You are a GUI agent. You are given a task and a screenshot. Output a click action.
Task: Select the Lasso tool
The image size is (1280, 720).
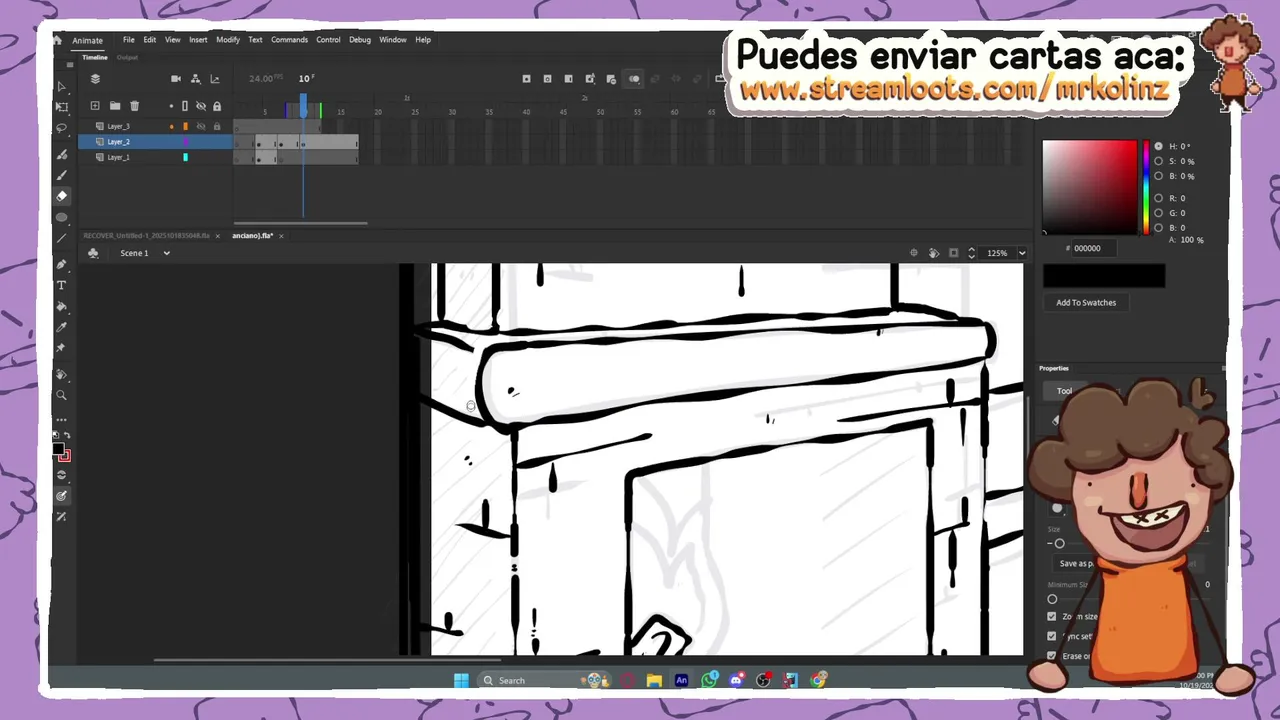point(61,128)
